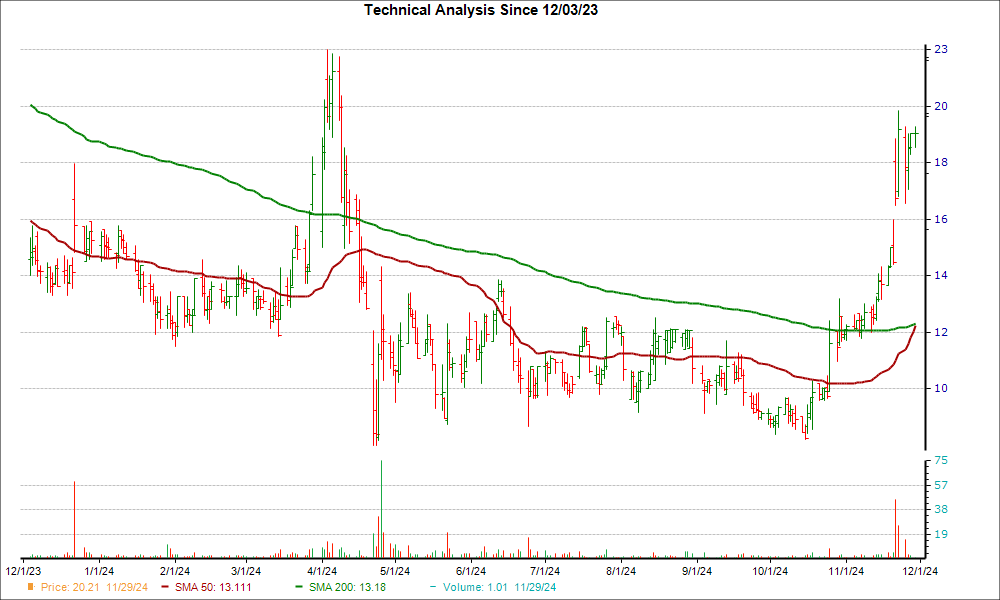
Task: Click the volume axis value 38
Action: [941, 509]
